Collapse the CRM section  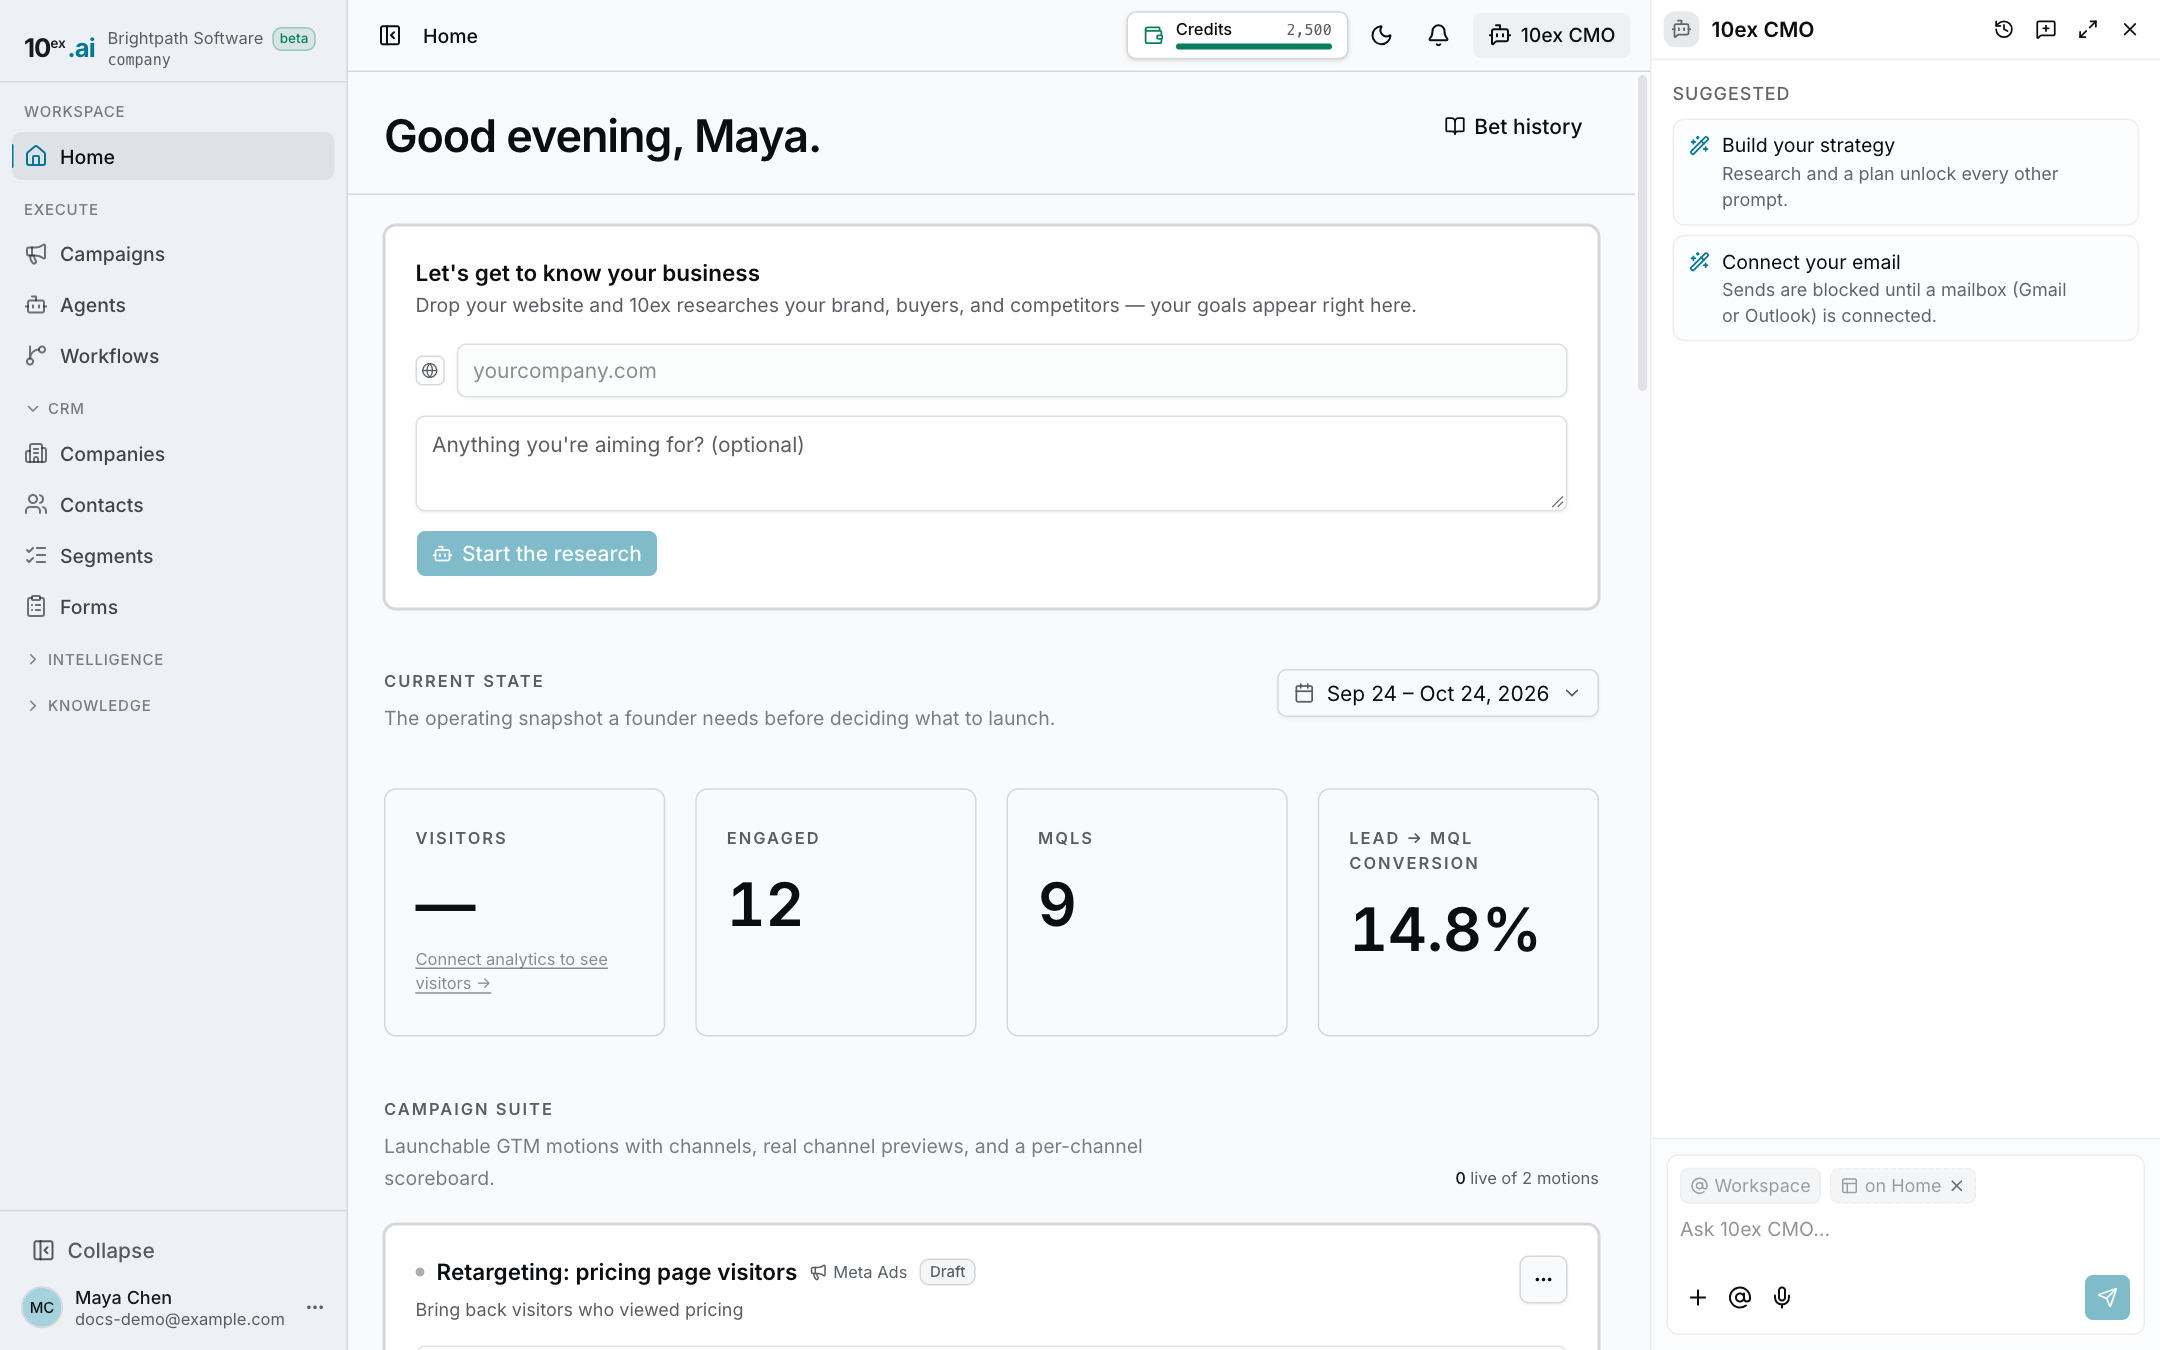coord(55,409)
